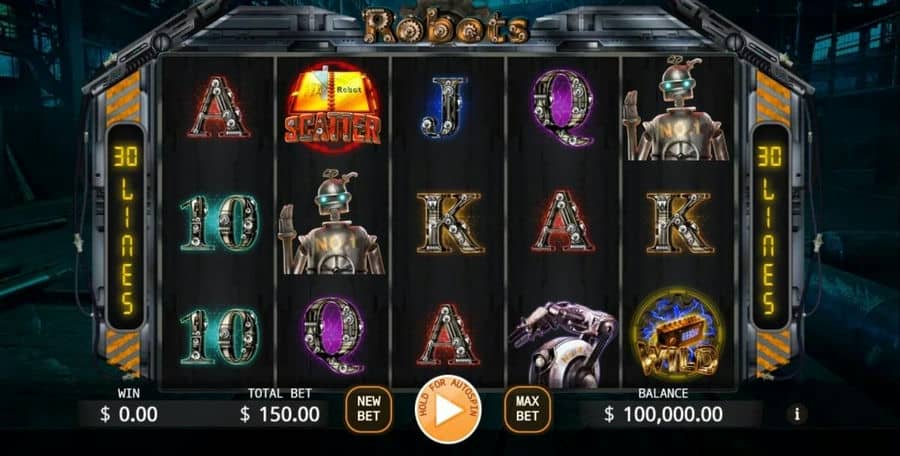Screen dimensions: 900x456
Task: Click the waving robot in reel two middle row
Action: (x=331, y=223)
